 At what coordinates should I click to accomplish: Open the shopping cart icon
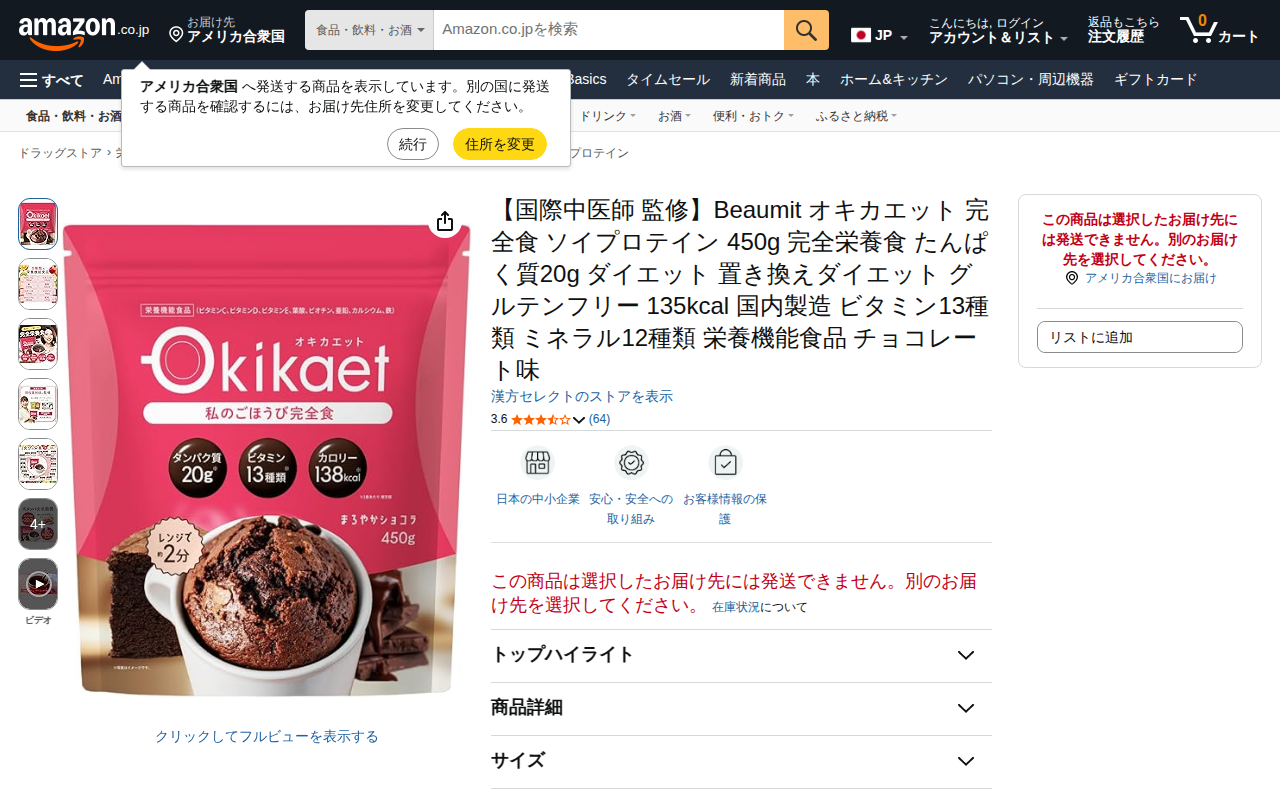coord(1219,30)
